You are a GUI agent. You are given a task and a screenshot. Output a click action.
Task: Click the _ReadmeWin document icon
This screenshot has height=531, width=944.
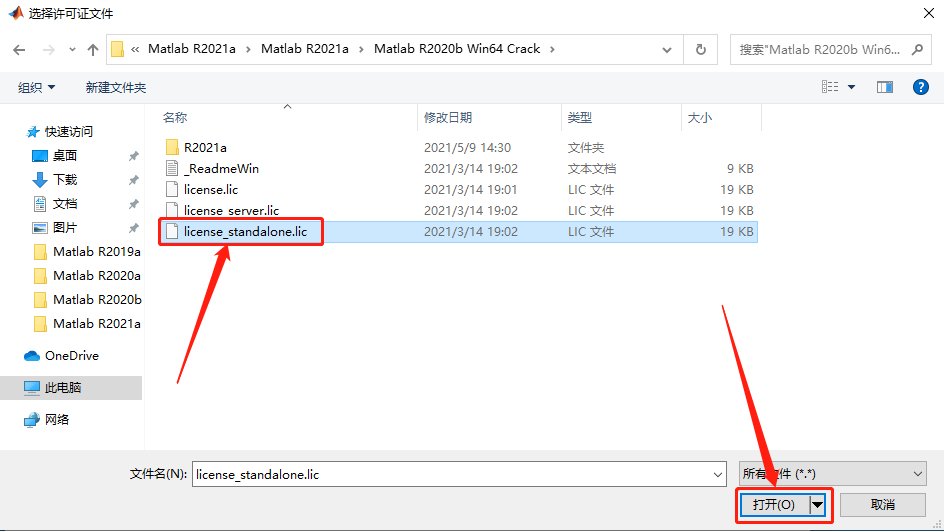click(172, 169)
